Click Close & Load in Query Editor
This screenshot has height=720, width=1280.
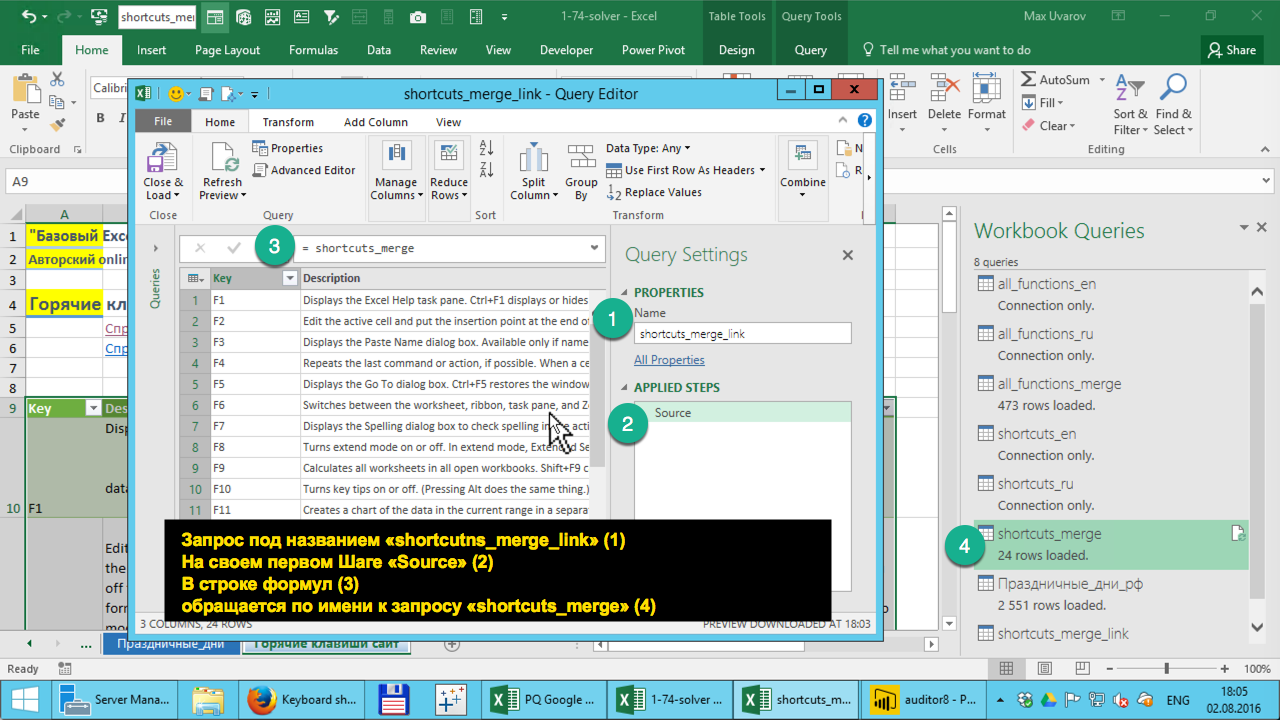point(163,172)
